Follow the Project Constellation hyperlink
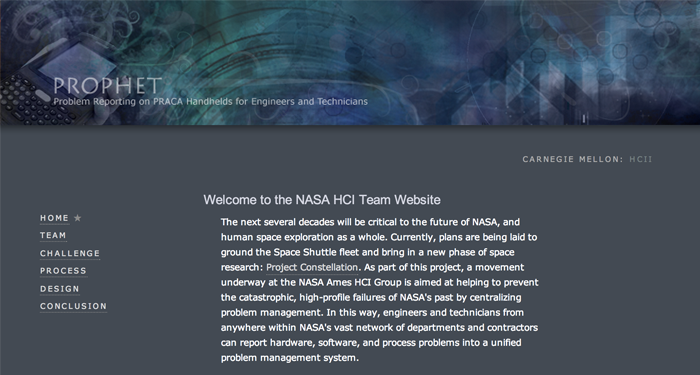 312,267
